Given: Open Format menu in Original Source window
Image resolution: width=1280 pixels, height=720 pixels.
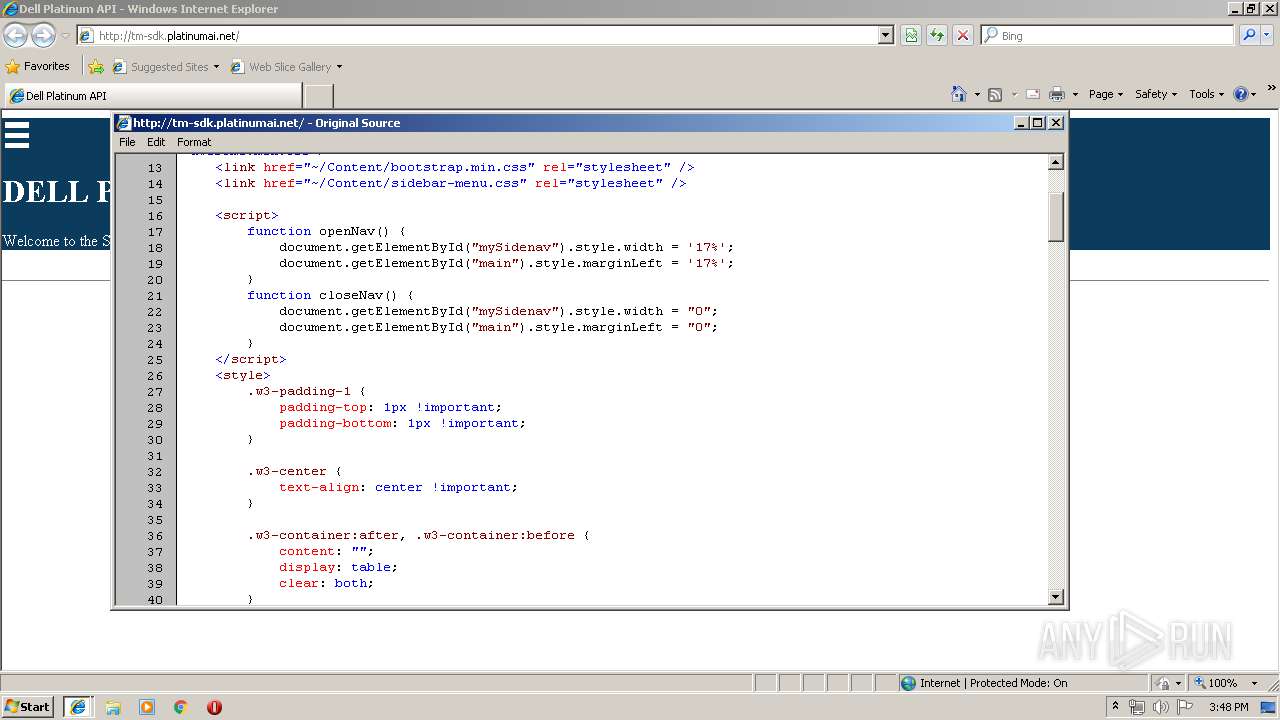Looking at the screenshot, I should click(194, 142).
